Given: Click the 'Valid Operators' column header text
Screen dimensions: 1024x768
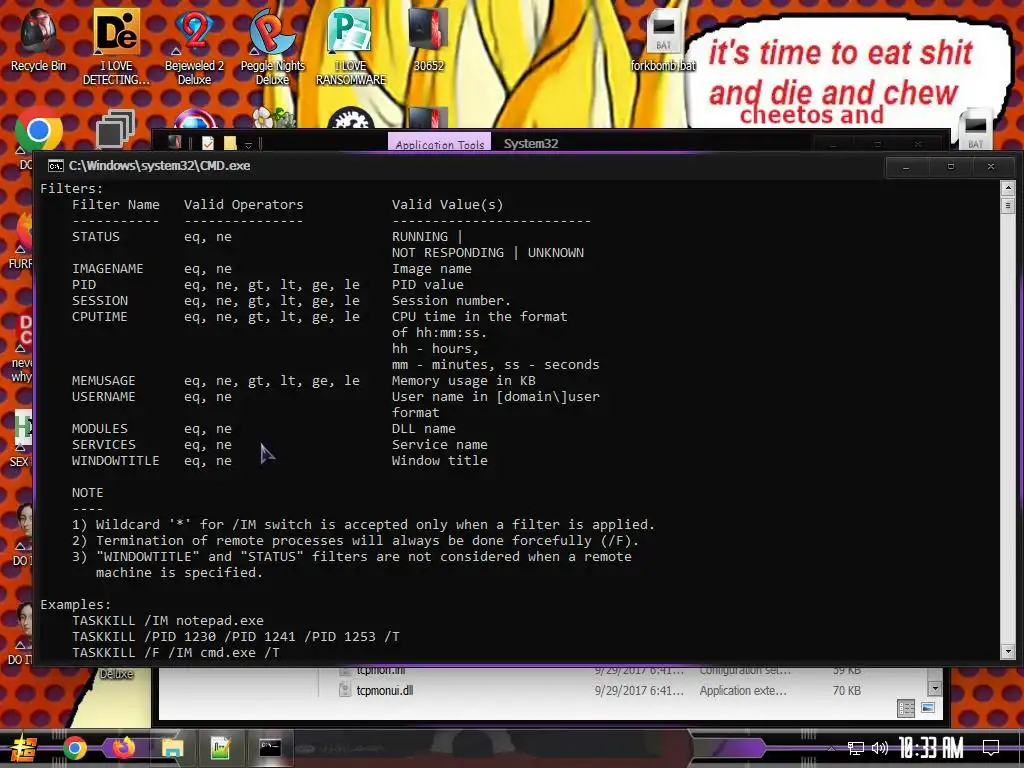Looking at the screenshot, I should click(x=244, y=204).
